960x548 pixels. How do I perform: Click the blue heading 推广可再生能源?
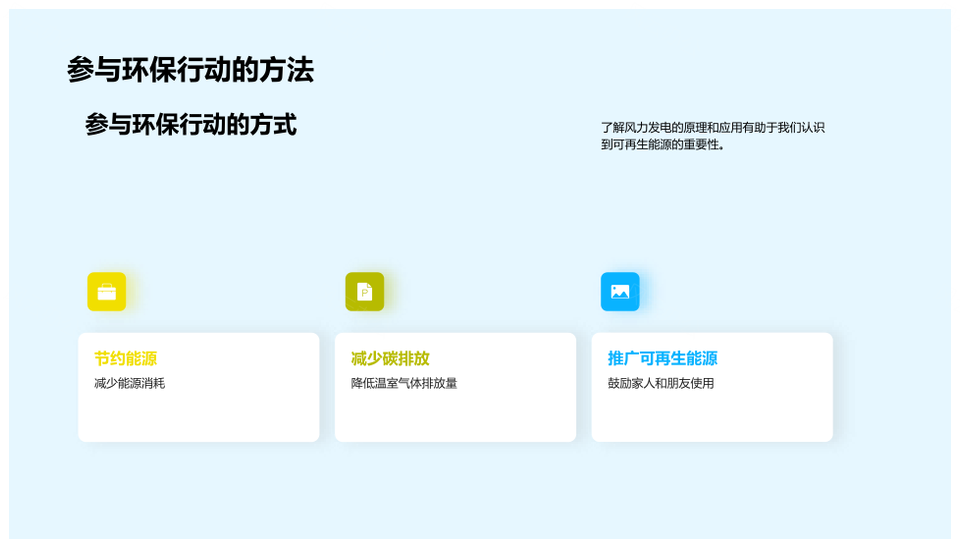[662, 358]
